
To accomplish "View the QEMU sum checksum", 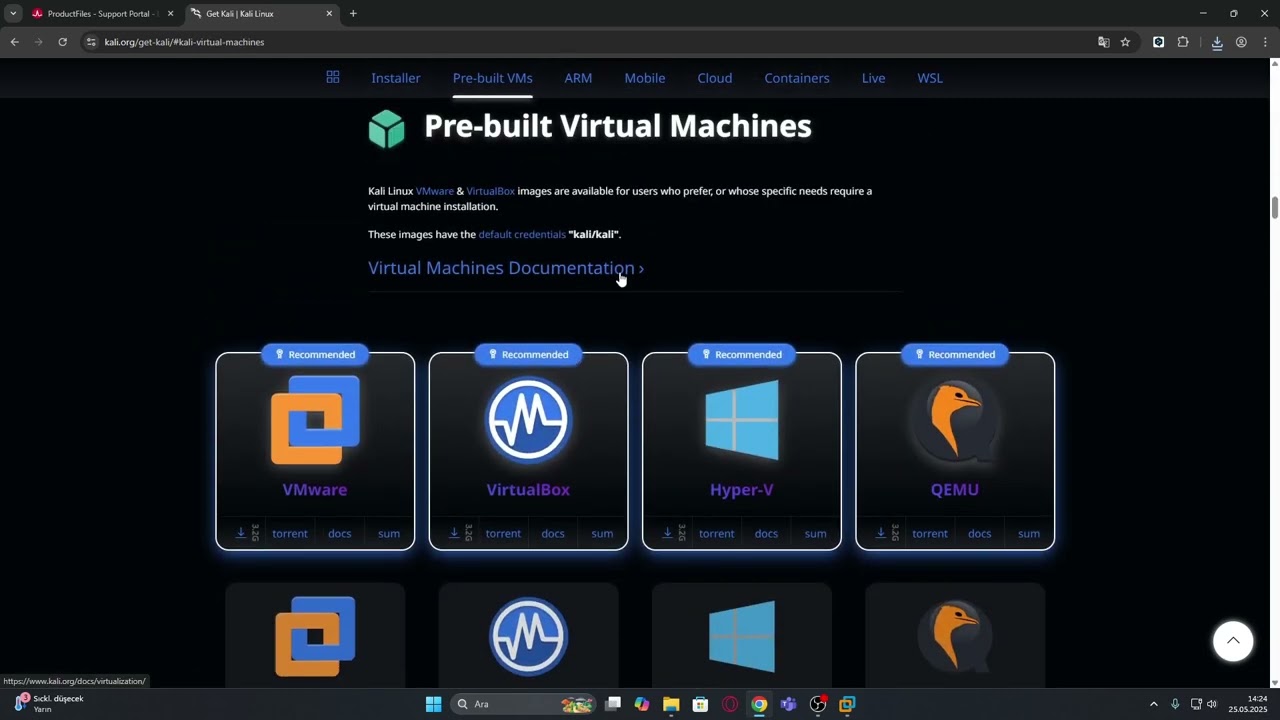I will [1029, 533].
